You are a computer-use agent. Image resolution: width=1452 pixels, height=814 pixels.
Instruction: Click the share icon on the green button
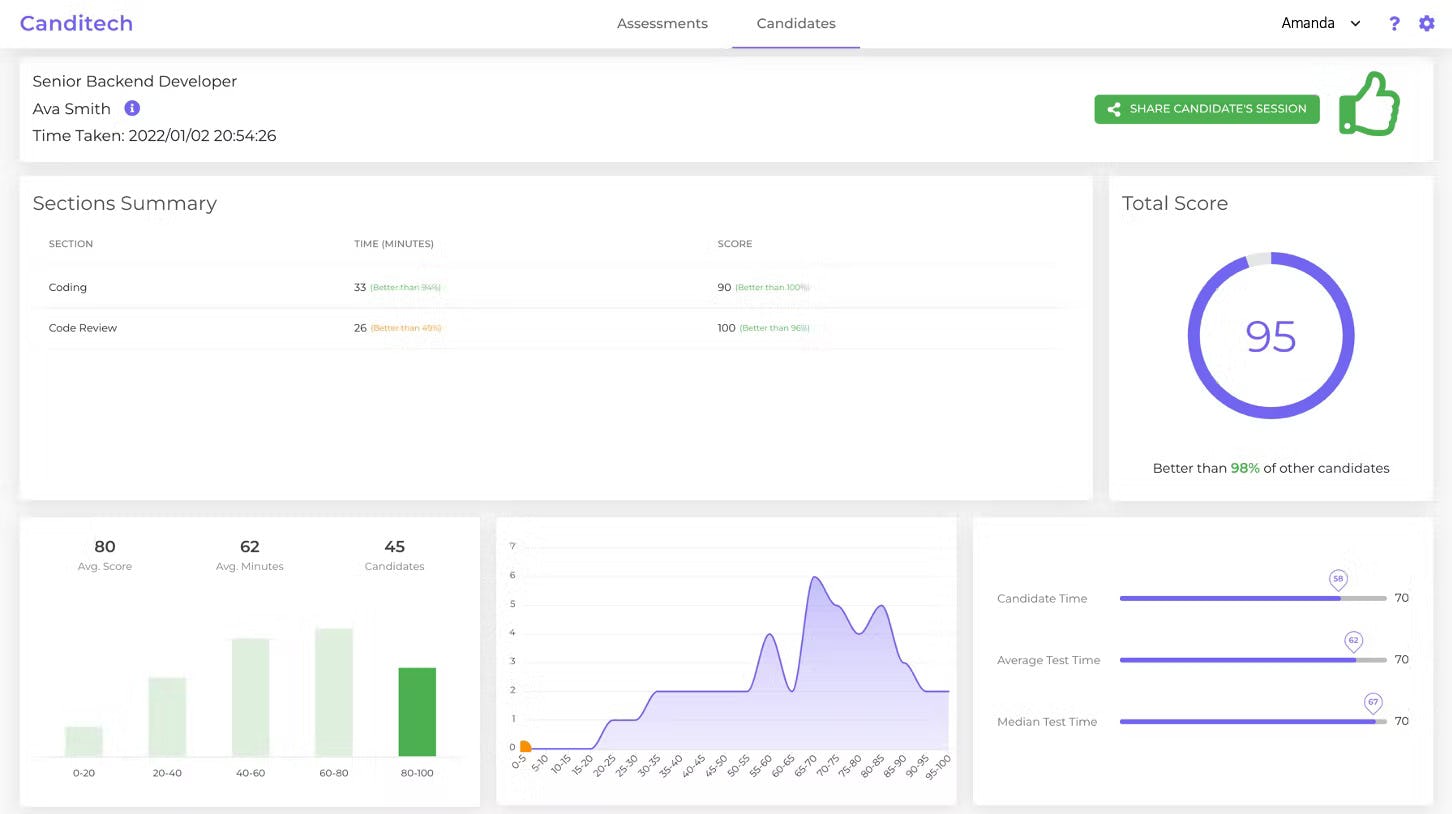tap(1113, 109)
